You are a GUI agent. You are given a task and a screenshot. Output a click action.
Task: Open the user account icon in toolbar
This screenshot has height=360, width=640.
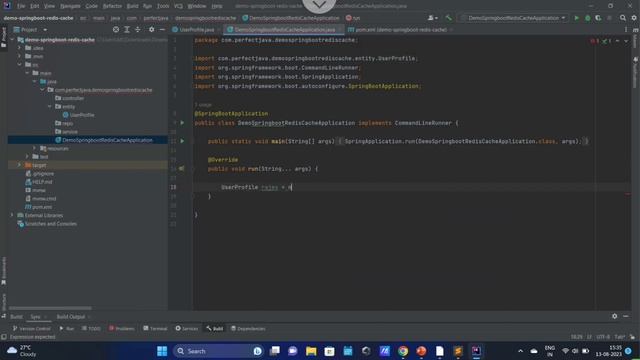coord(432,18)
